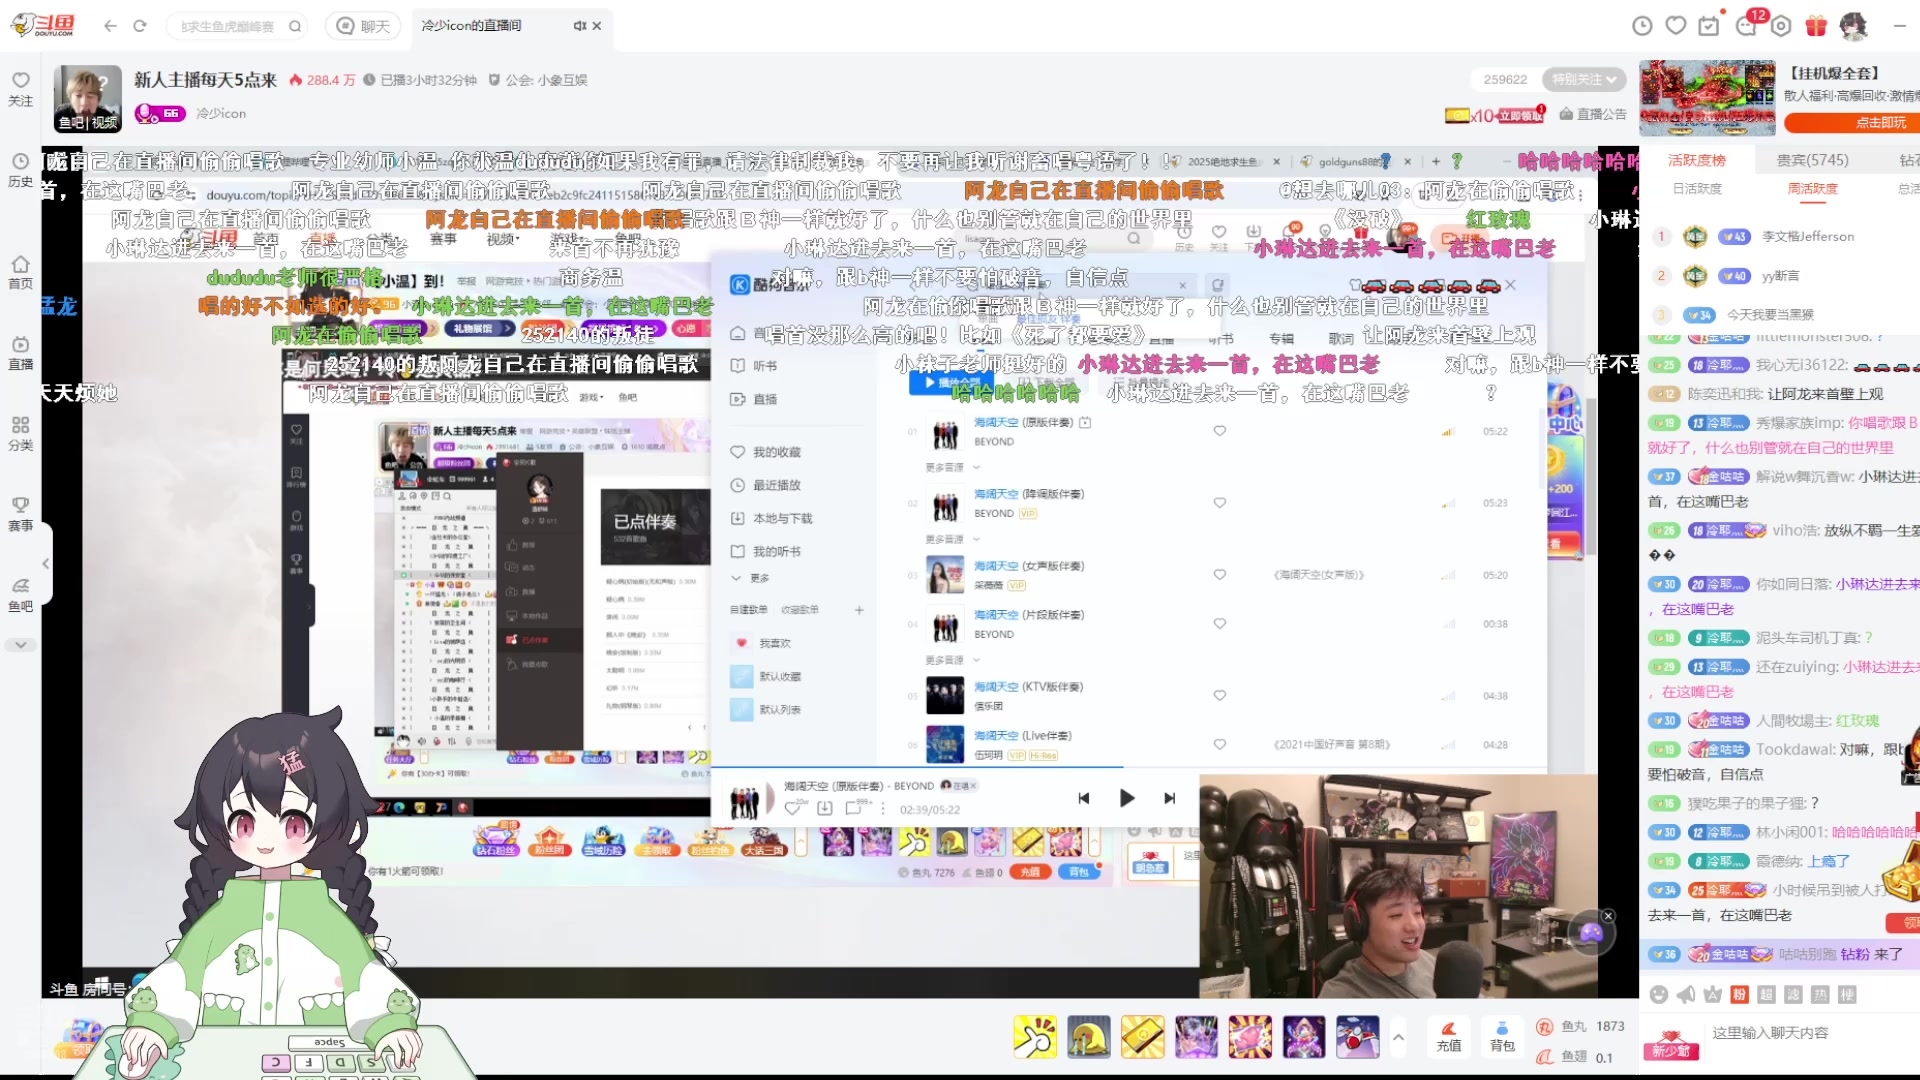Screen dimensions: 1920x1080
Task: Switch to 贵宾(5745) tab
Action: 1812,160
